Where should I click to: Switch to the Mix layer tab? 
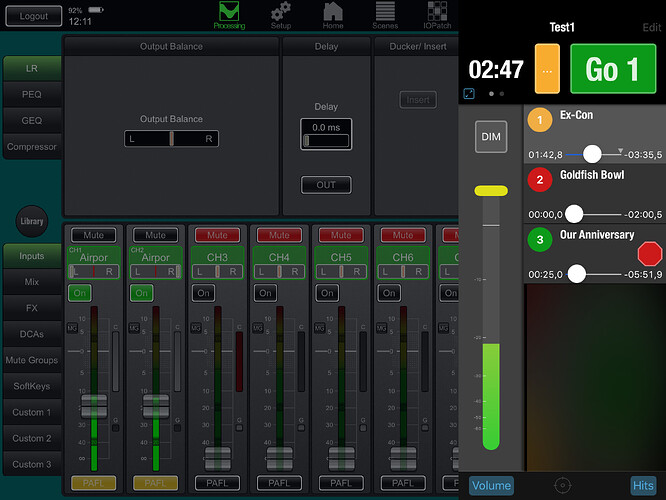[x=32, y=282]
